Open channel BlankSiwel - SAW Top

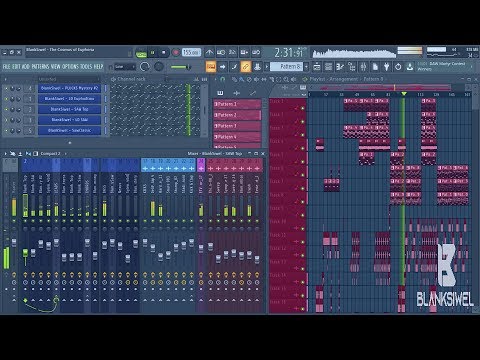pyautogui.click(x=69, y=109)
